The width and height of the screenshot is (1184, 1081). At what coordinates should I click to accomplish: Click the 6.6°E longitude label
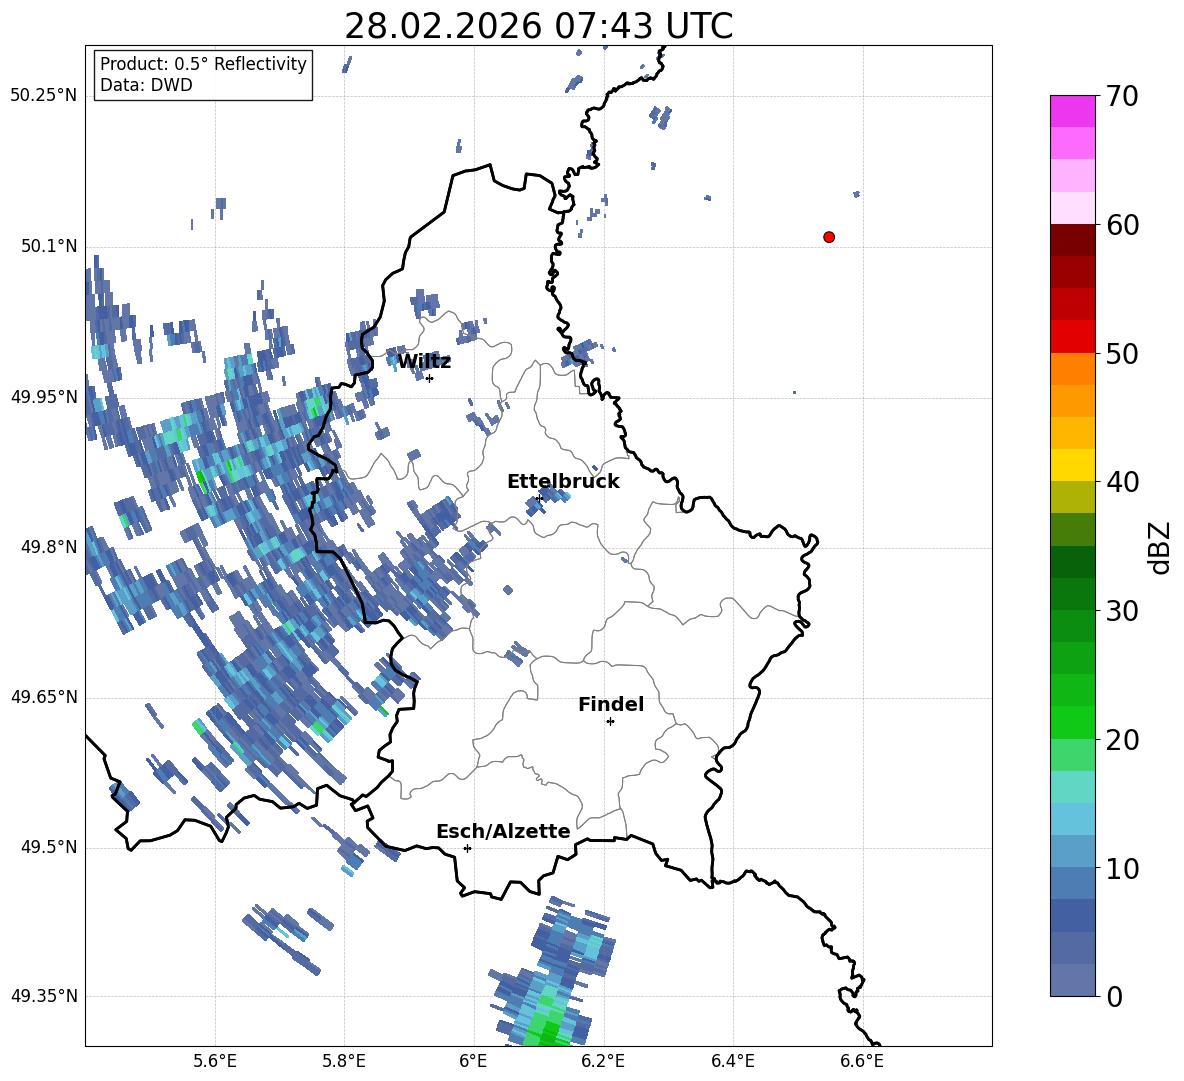(862, 1061)
